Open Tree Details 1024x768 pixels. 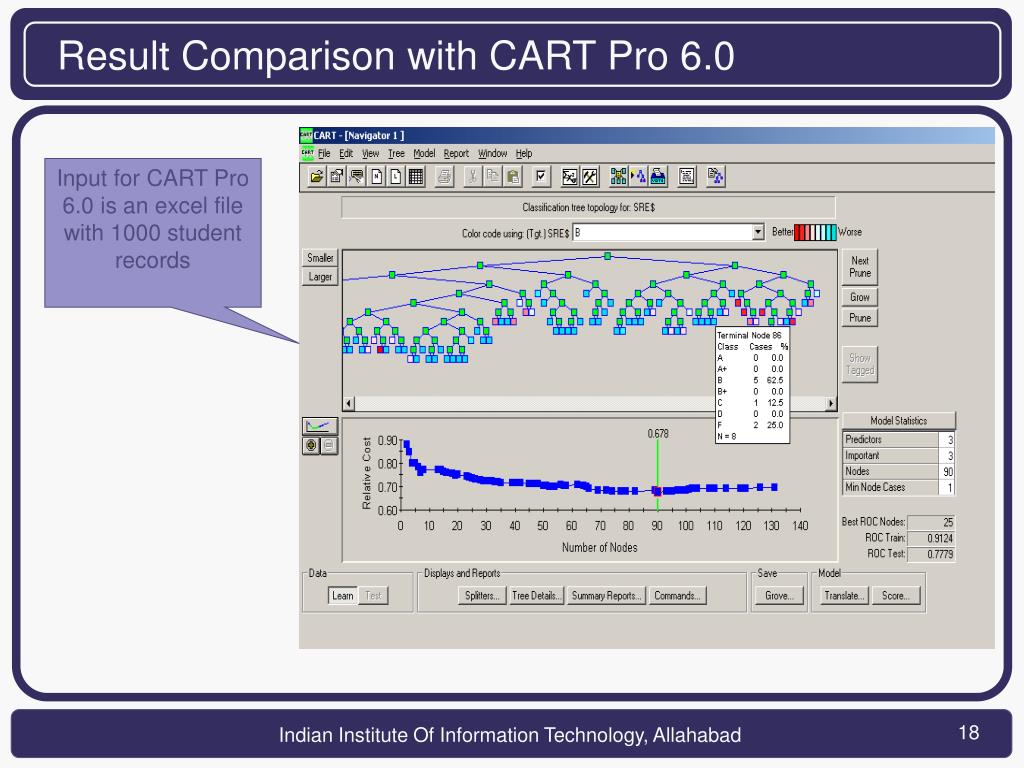click(536, 596)
